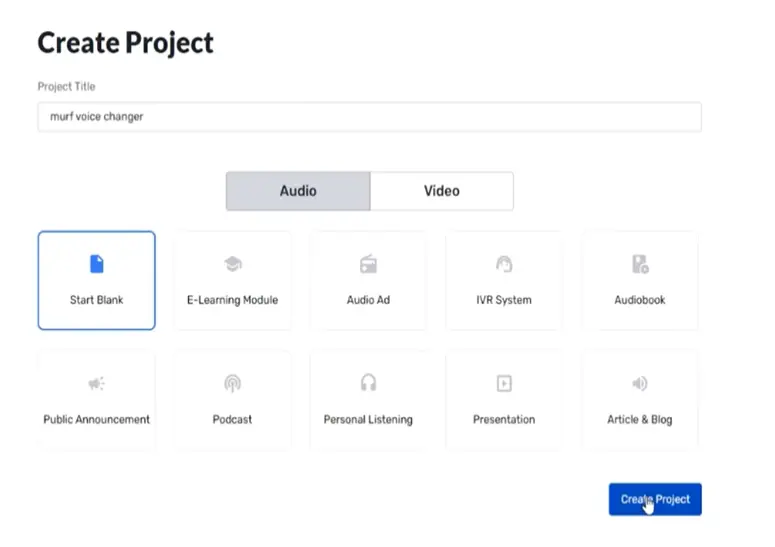Viewport: 775px width, 547px height.
Task: Switch to the Video tab
Action: 442,191
